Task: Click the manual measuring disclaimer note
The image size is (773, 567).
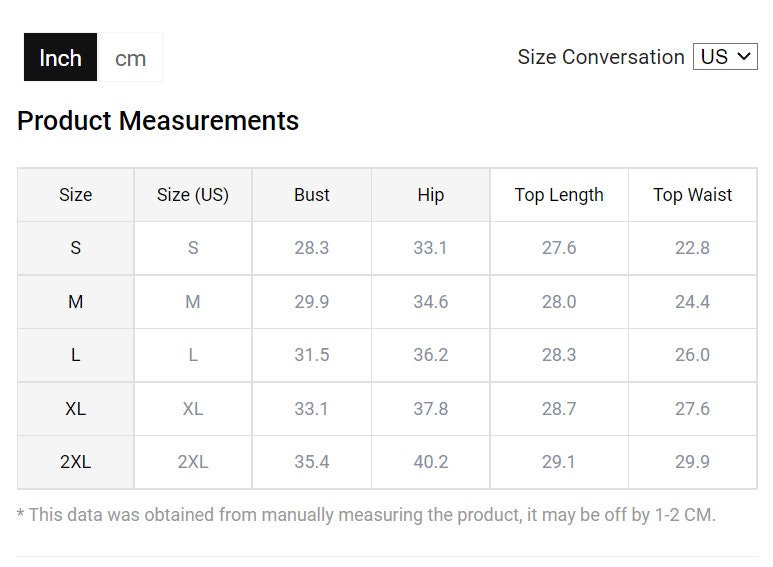Action: (366, 515)
